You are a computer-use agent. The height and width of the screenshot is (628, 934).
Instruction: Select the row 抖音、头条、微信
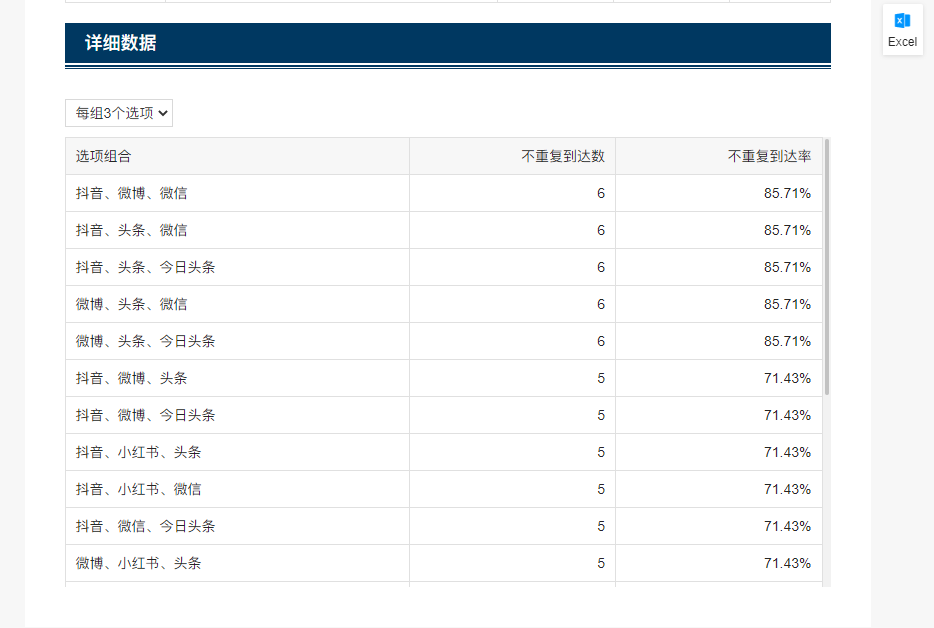point(444,230)
